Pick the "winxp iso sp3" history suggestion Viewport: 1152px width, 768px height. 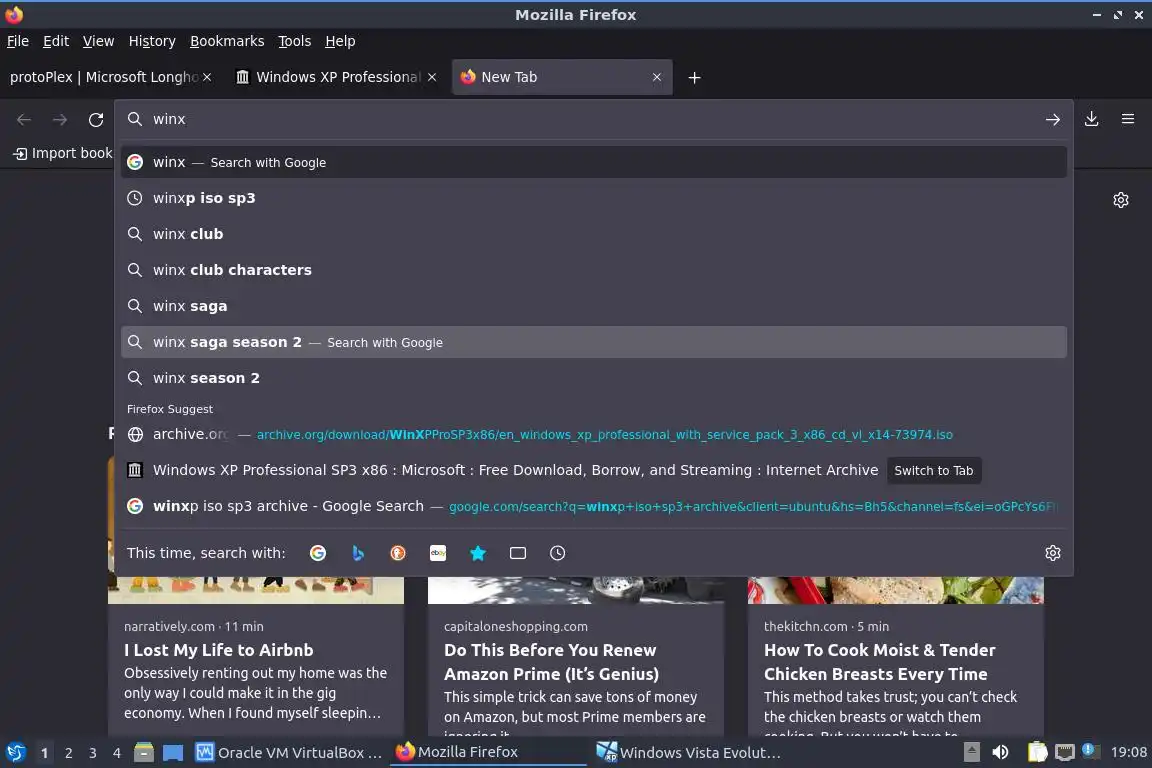[x=594, y=198]
